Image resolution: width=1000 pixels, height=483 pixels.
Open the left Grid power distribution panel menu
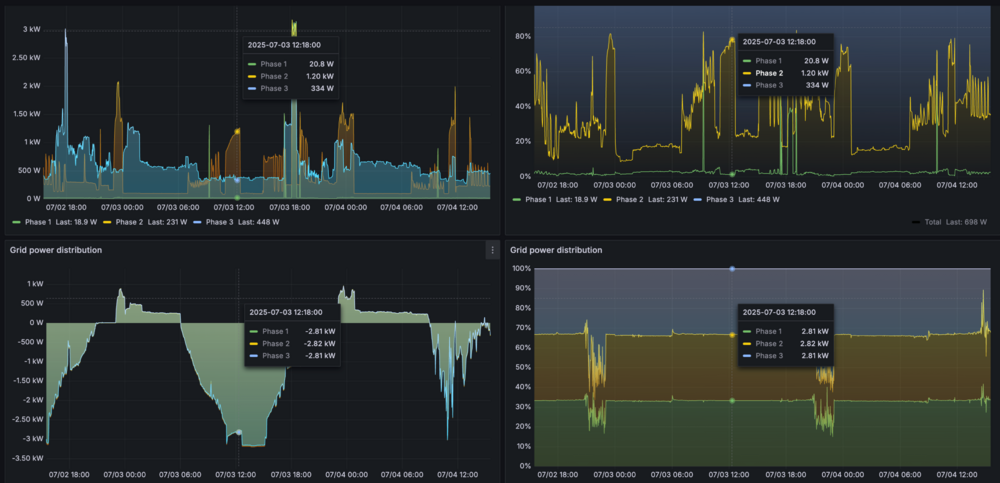(491, 249)
